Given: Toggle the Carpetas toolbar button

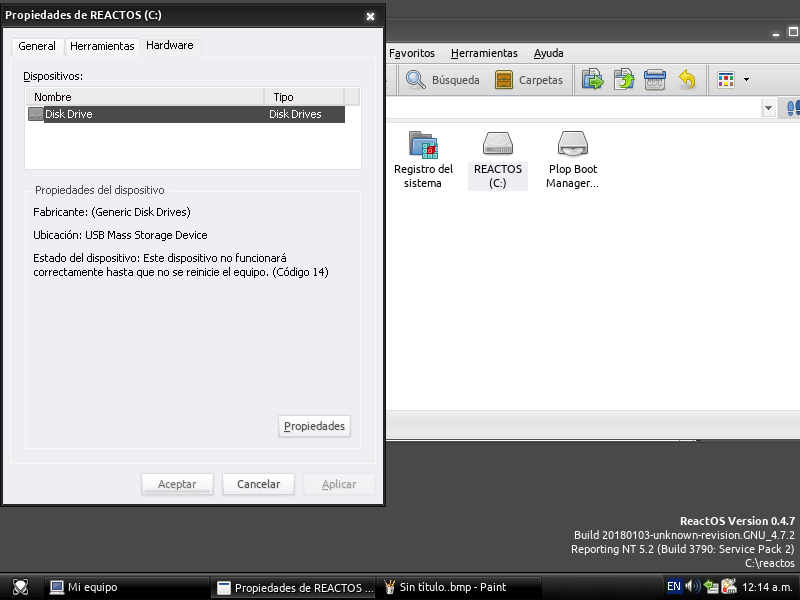Looking at the screenshot, I should tap(529, 80).
